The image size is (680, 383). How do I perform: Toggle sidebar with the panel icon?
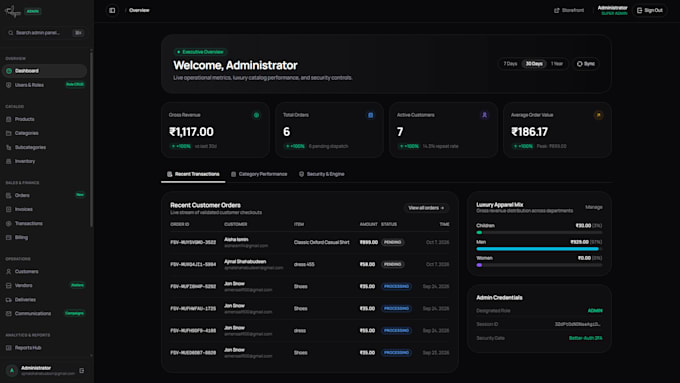coord(112,10)
